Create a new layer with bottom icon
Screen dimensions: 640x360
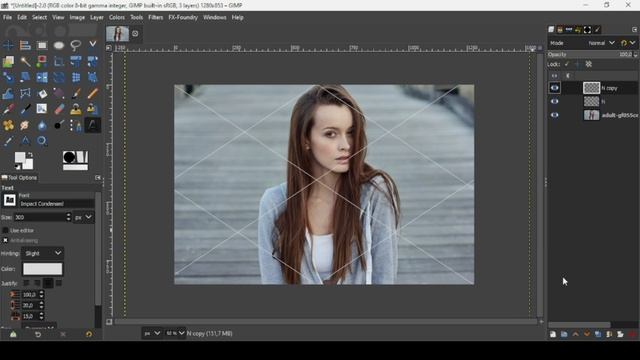point(553,334)
